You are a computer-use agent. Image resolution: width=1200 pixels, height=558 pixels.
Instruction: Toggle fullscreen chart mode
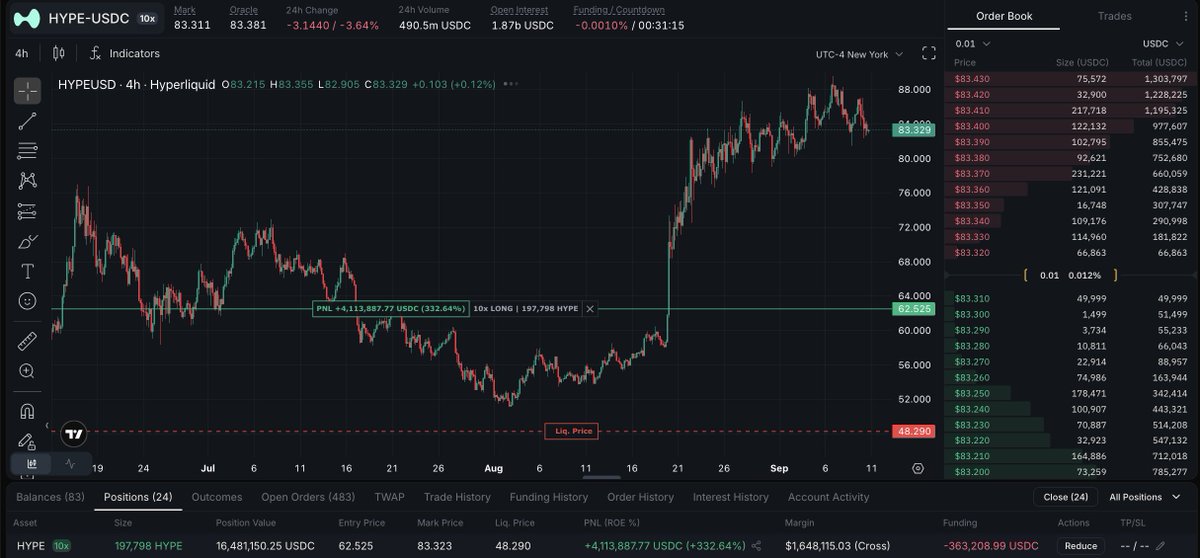[x=928, y=54]
